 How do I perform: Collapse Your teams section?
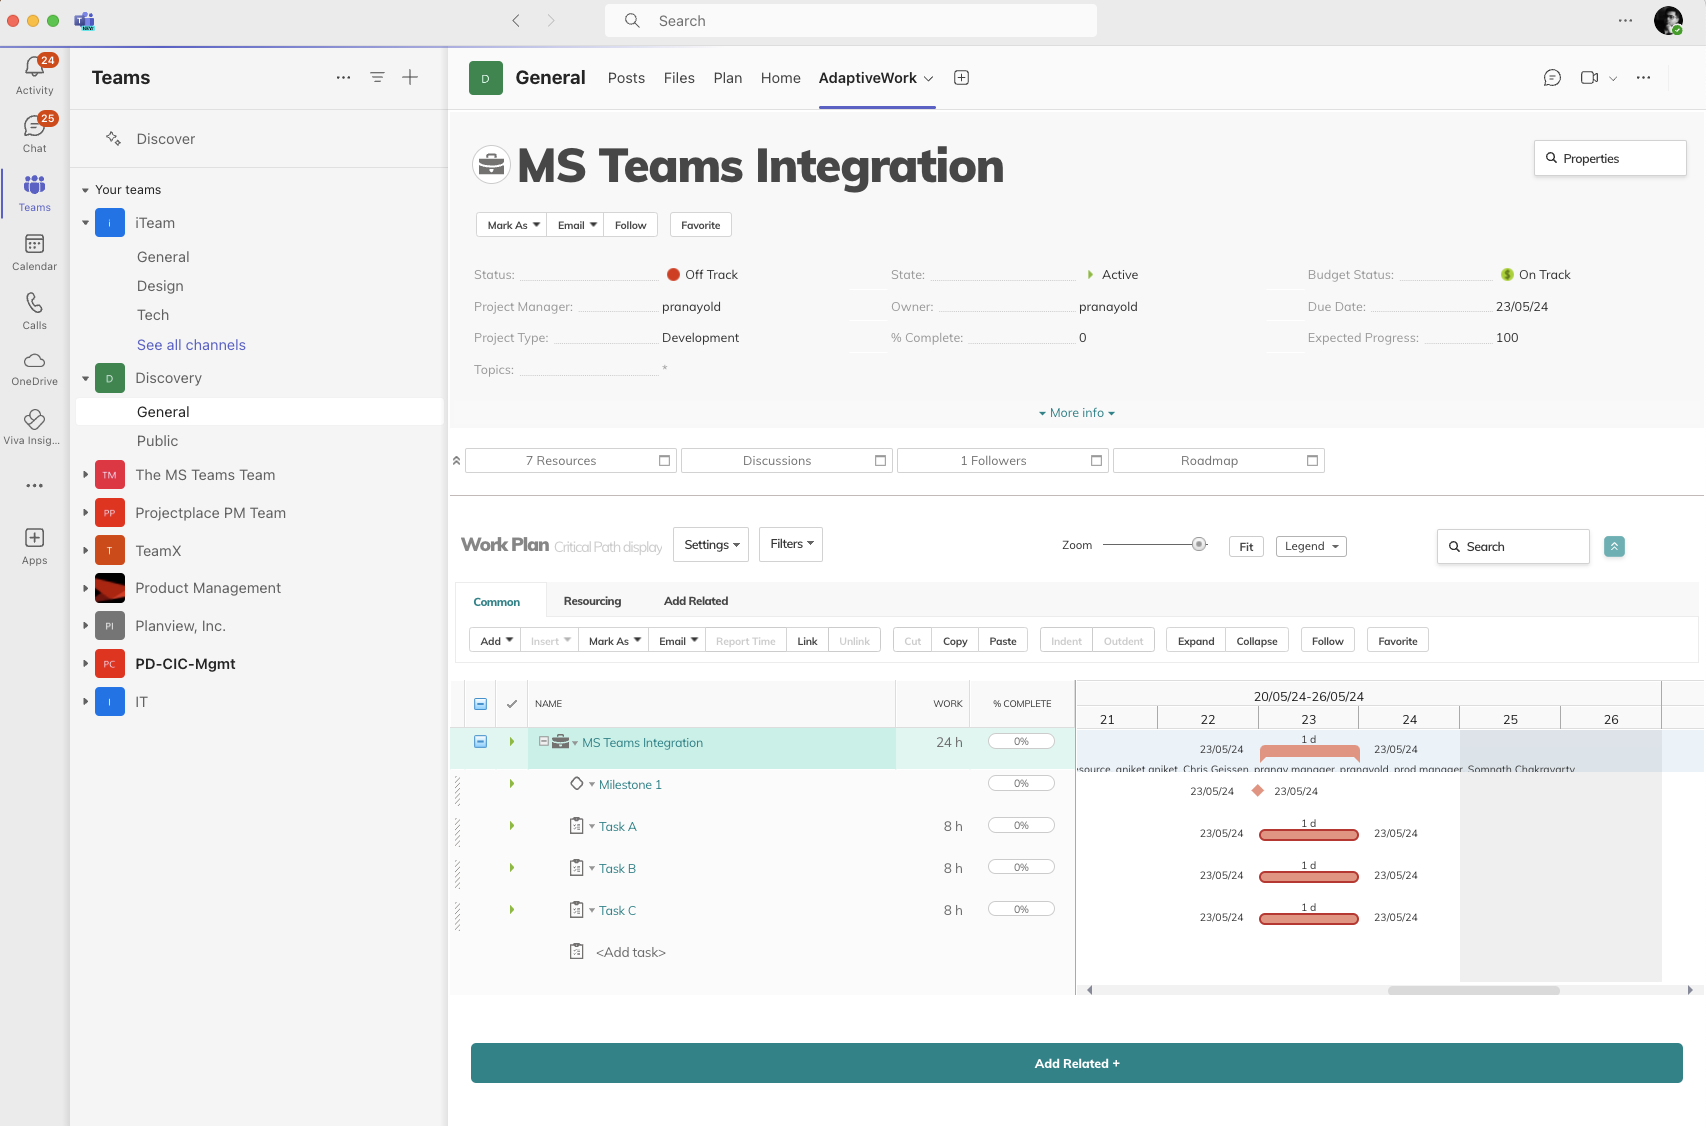point(85,190)
